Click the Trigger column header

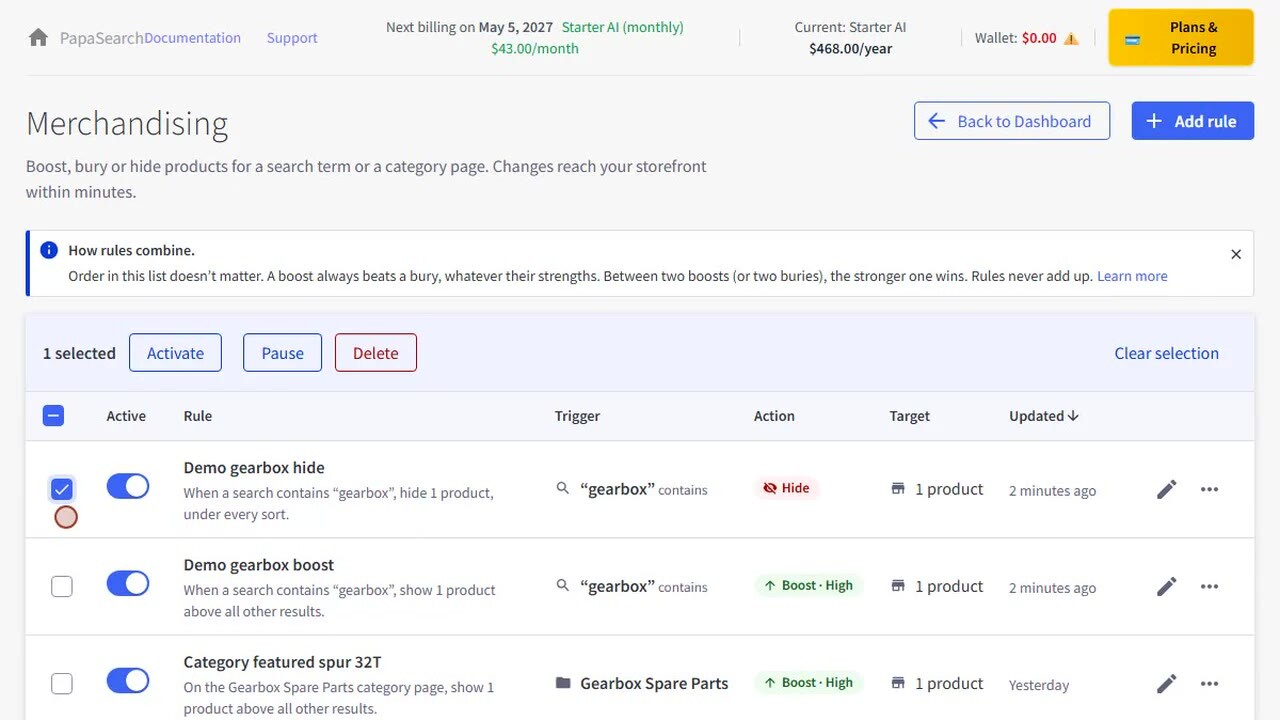tap(578, 416)
